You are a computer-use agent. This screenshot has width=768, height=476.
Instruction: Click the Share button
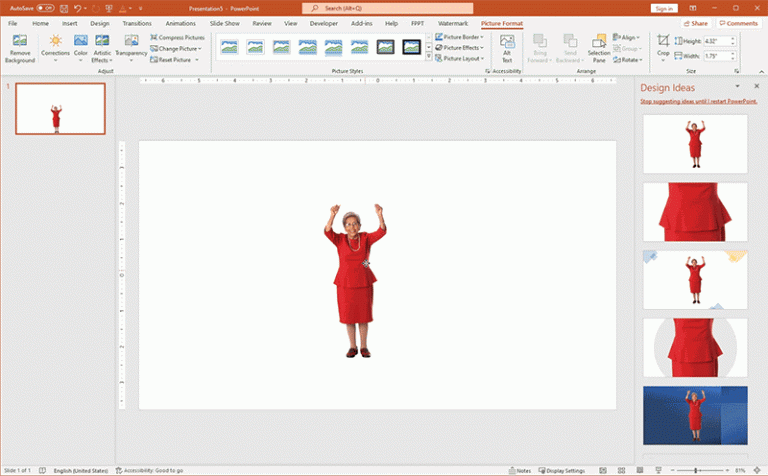[x=696, y=24]
